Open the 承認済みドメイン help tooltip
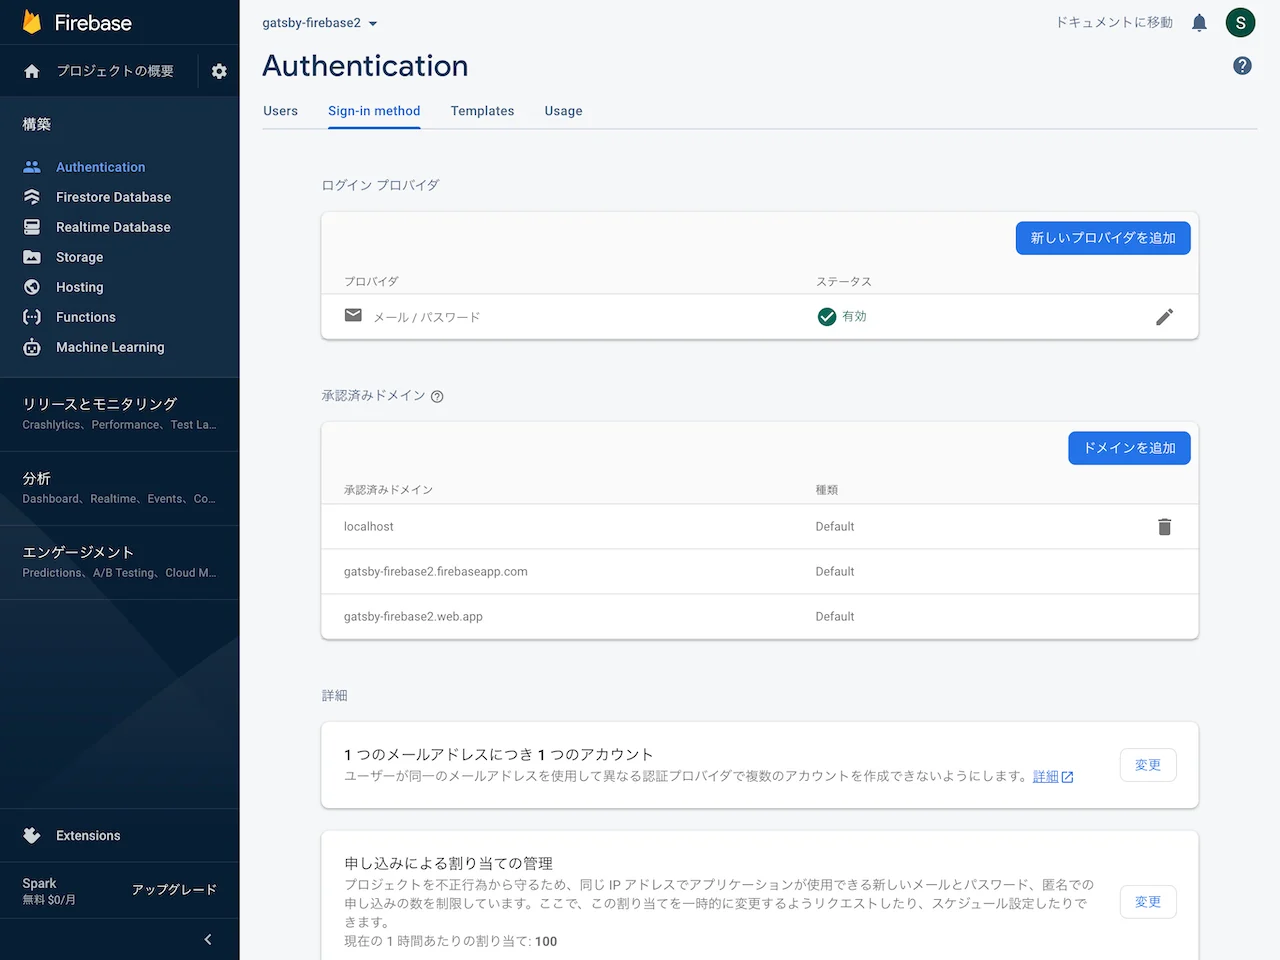Screen dimensions: 1280x960 pos(437,396)
